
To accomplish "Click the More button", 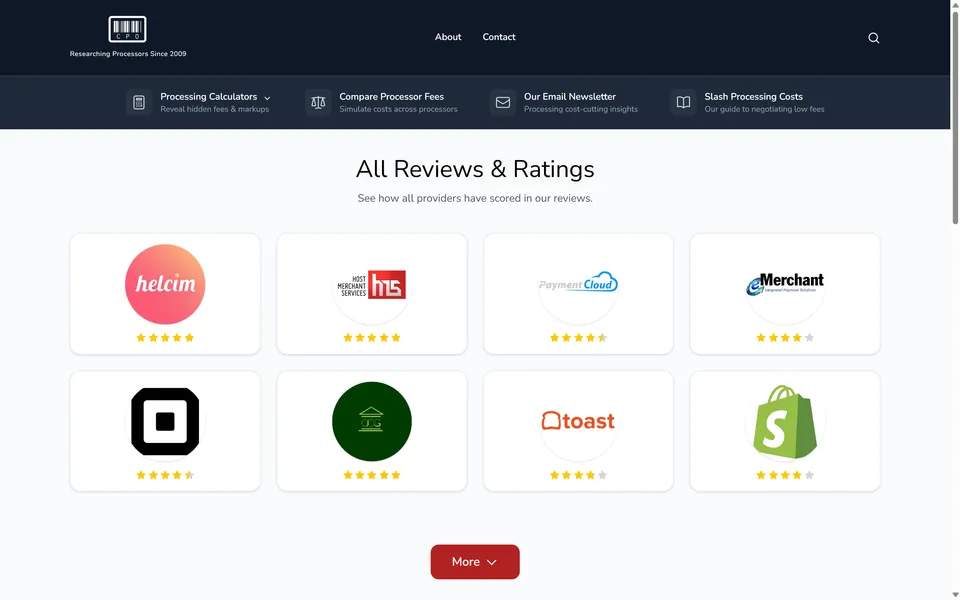I will click(x=475, y=561).
